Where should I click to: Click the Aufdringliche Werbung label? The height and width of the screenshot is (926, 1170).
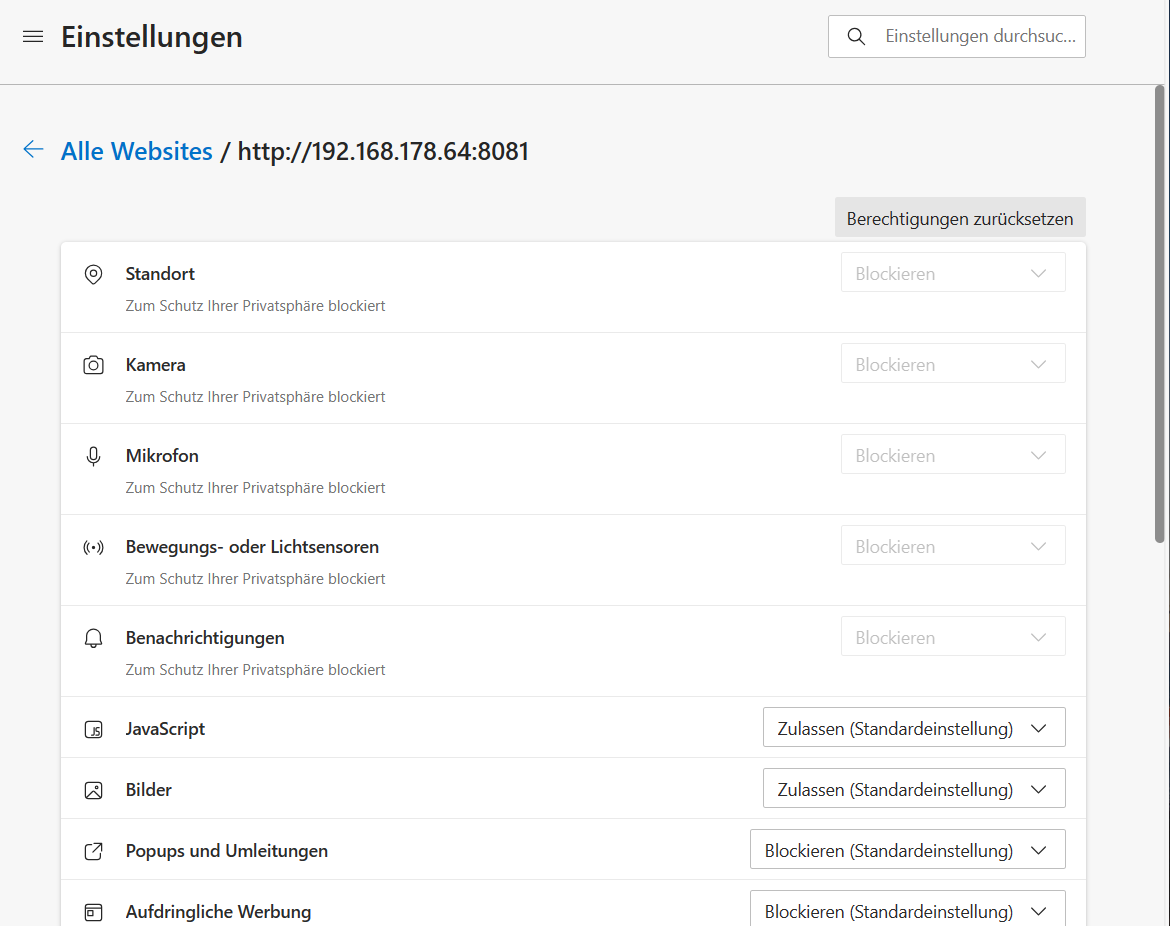(219, 912)
